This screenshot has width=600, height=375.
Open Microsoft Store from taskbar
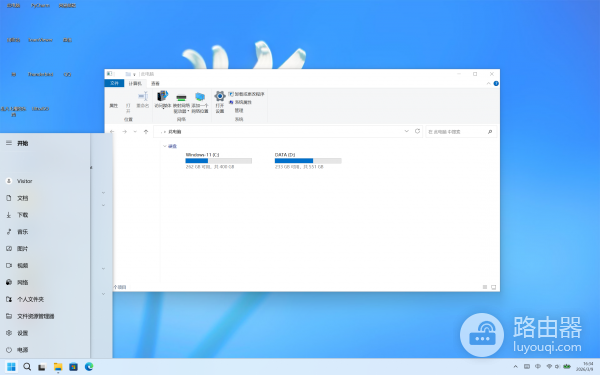coord(73,367)
